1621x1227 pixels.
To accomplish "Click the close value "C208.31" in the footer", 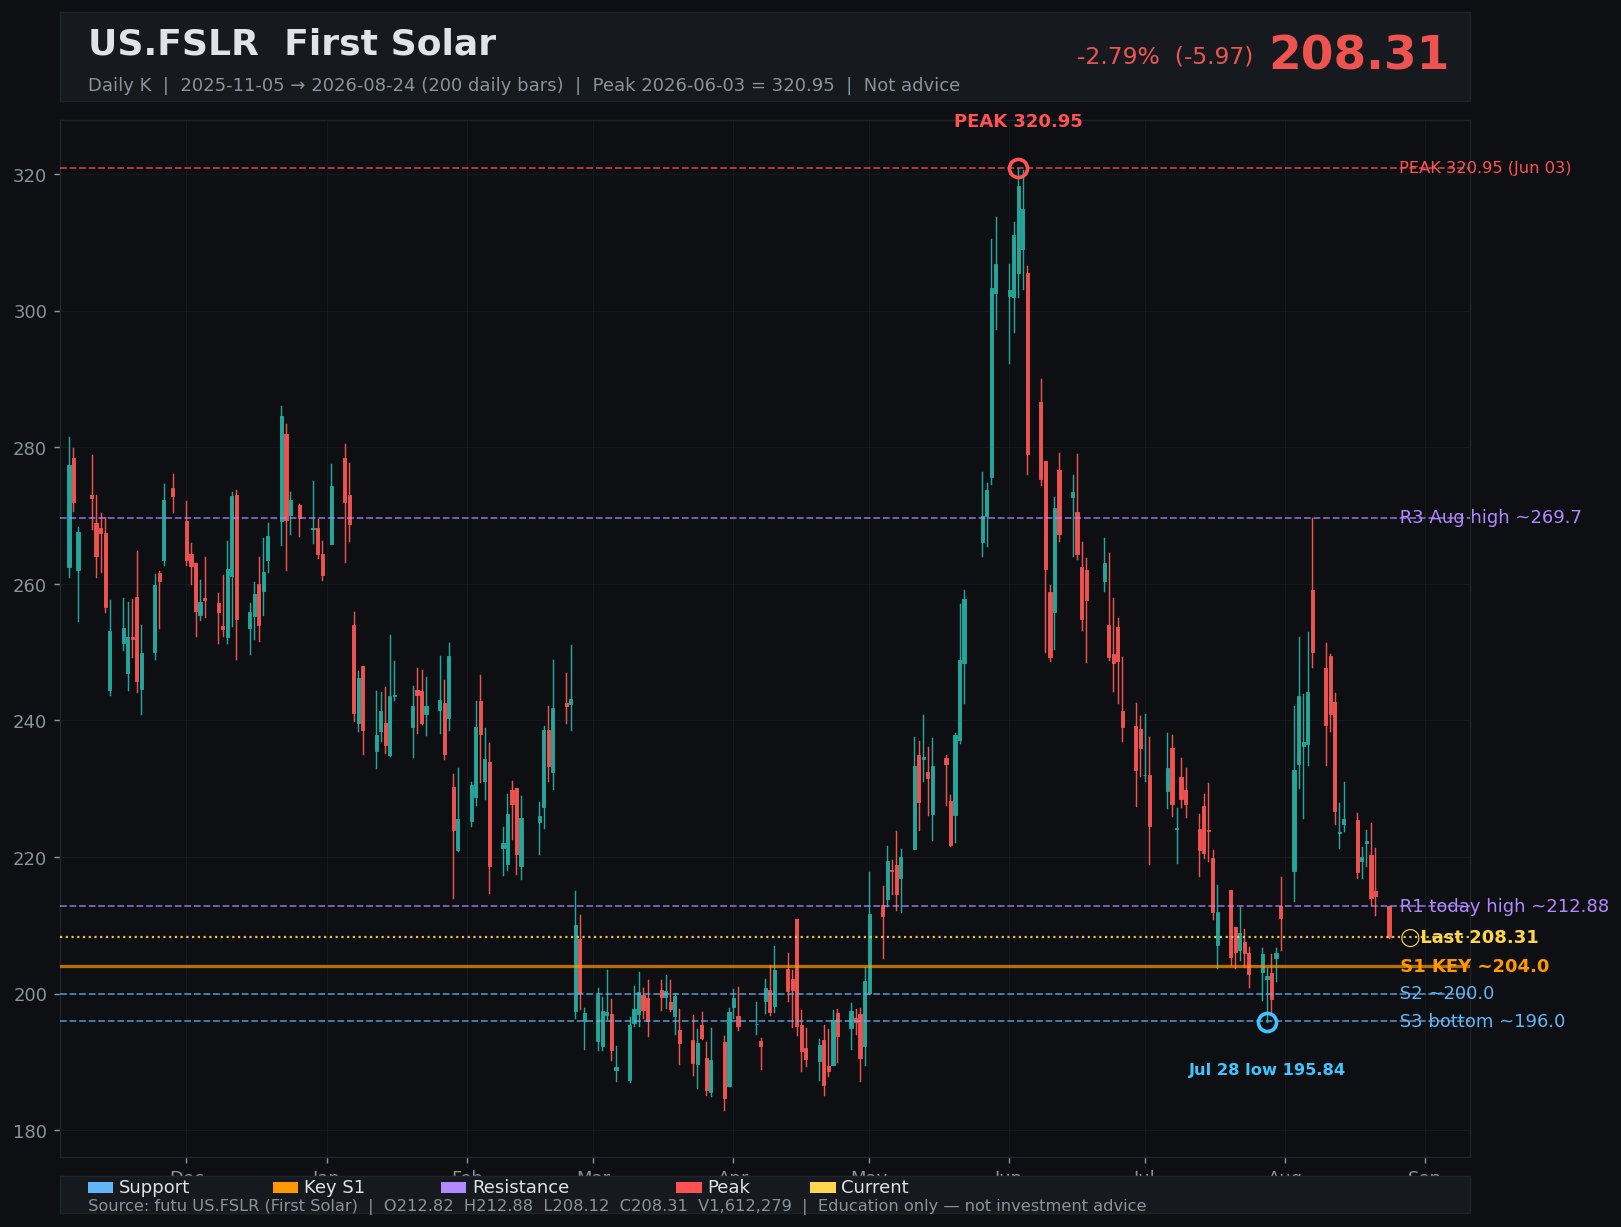I will pyautogui.click(x=654, y=1206).
